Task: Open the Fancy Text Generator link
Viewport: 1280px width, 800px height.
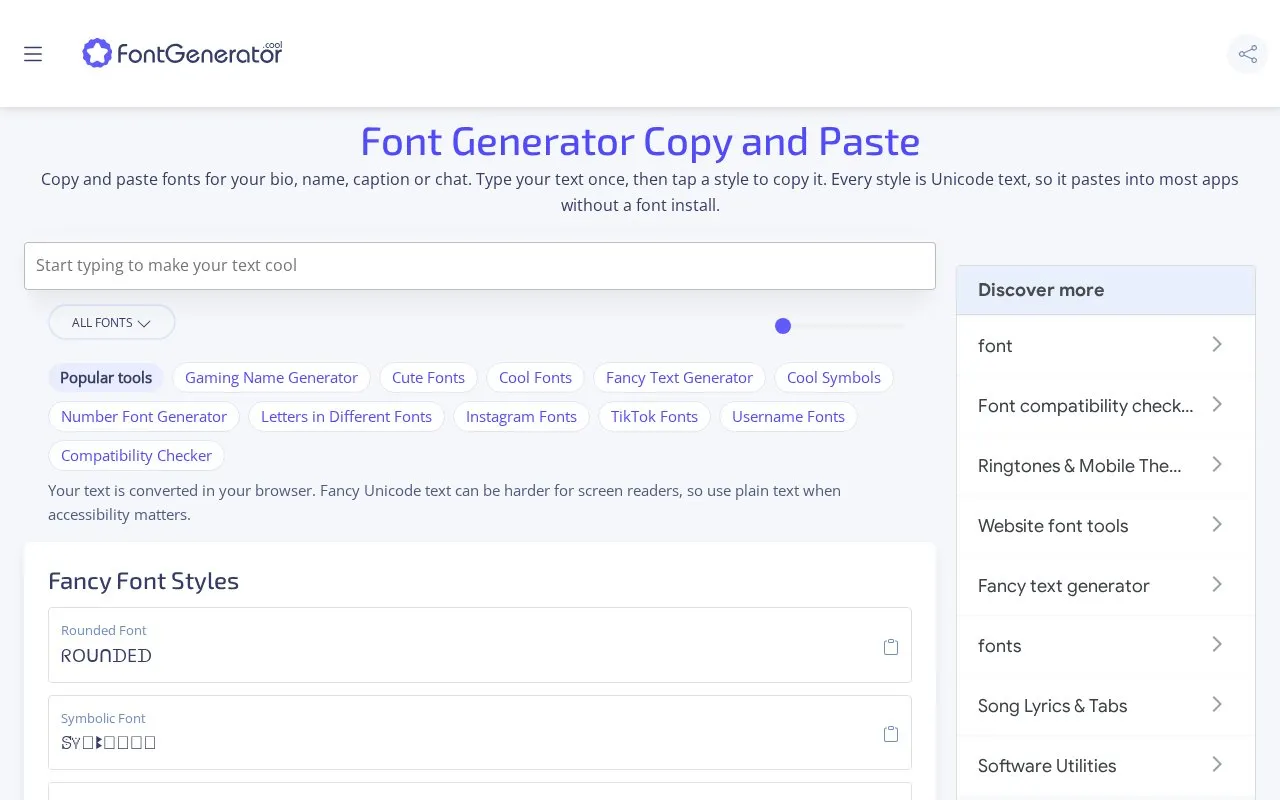Action: coord(679,377)
